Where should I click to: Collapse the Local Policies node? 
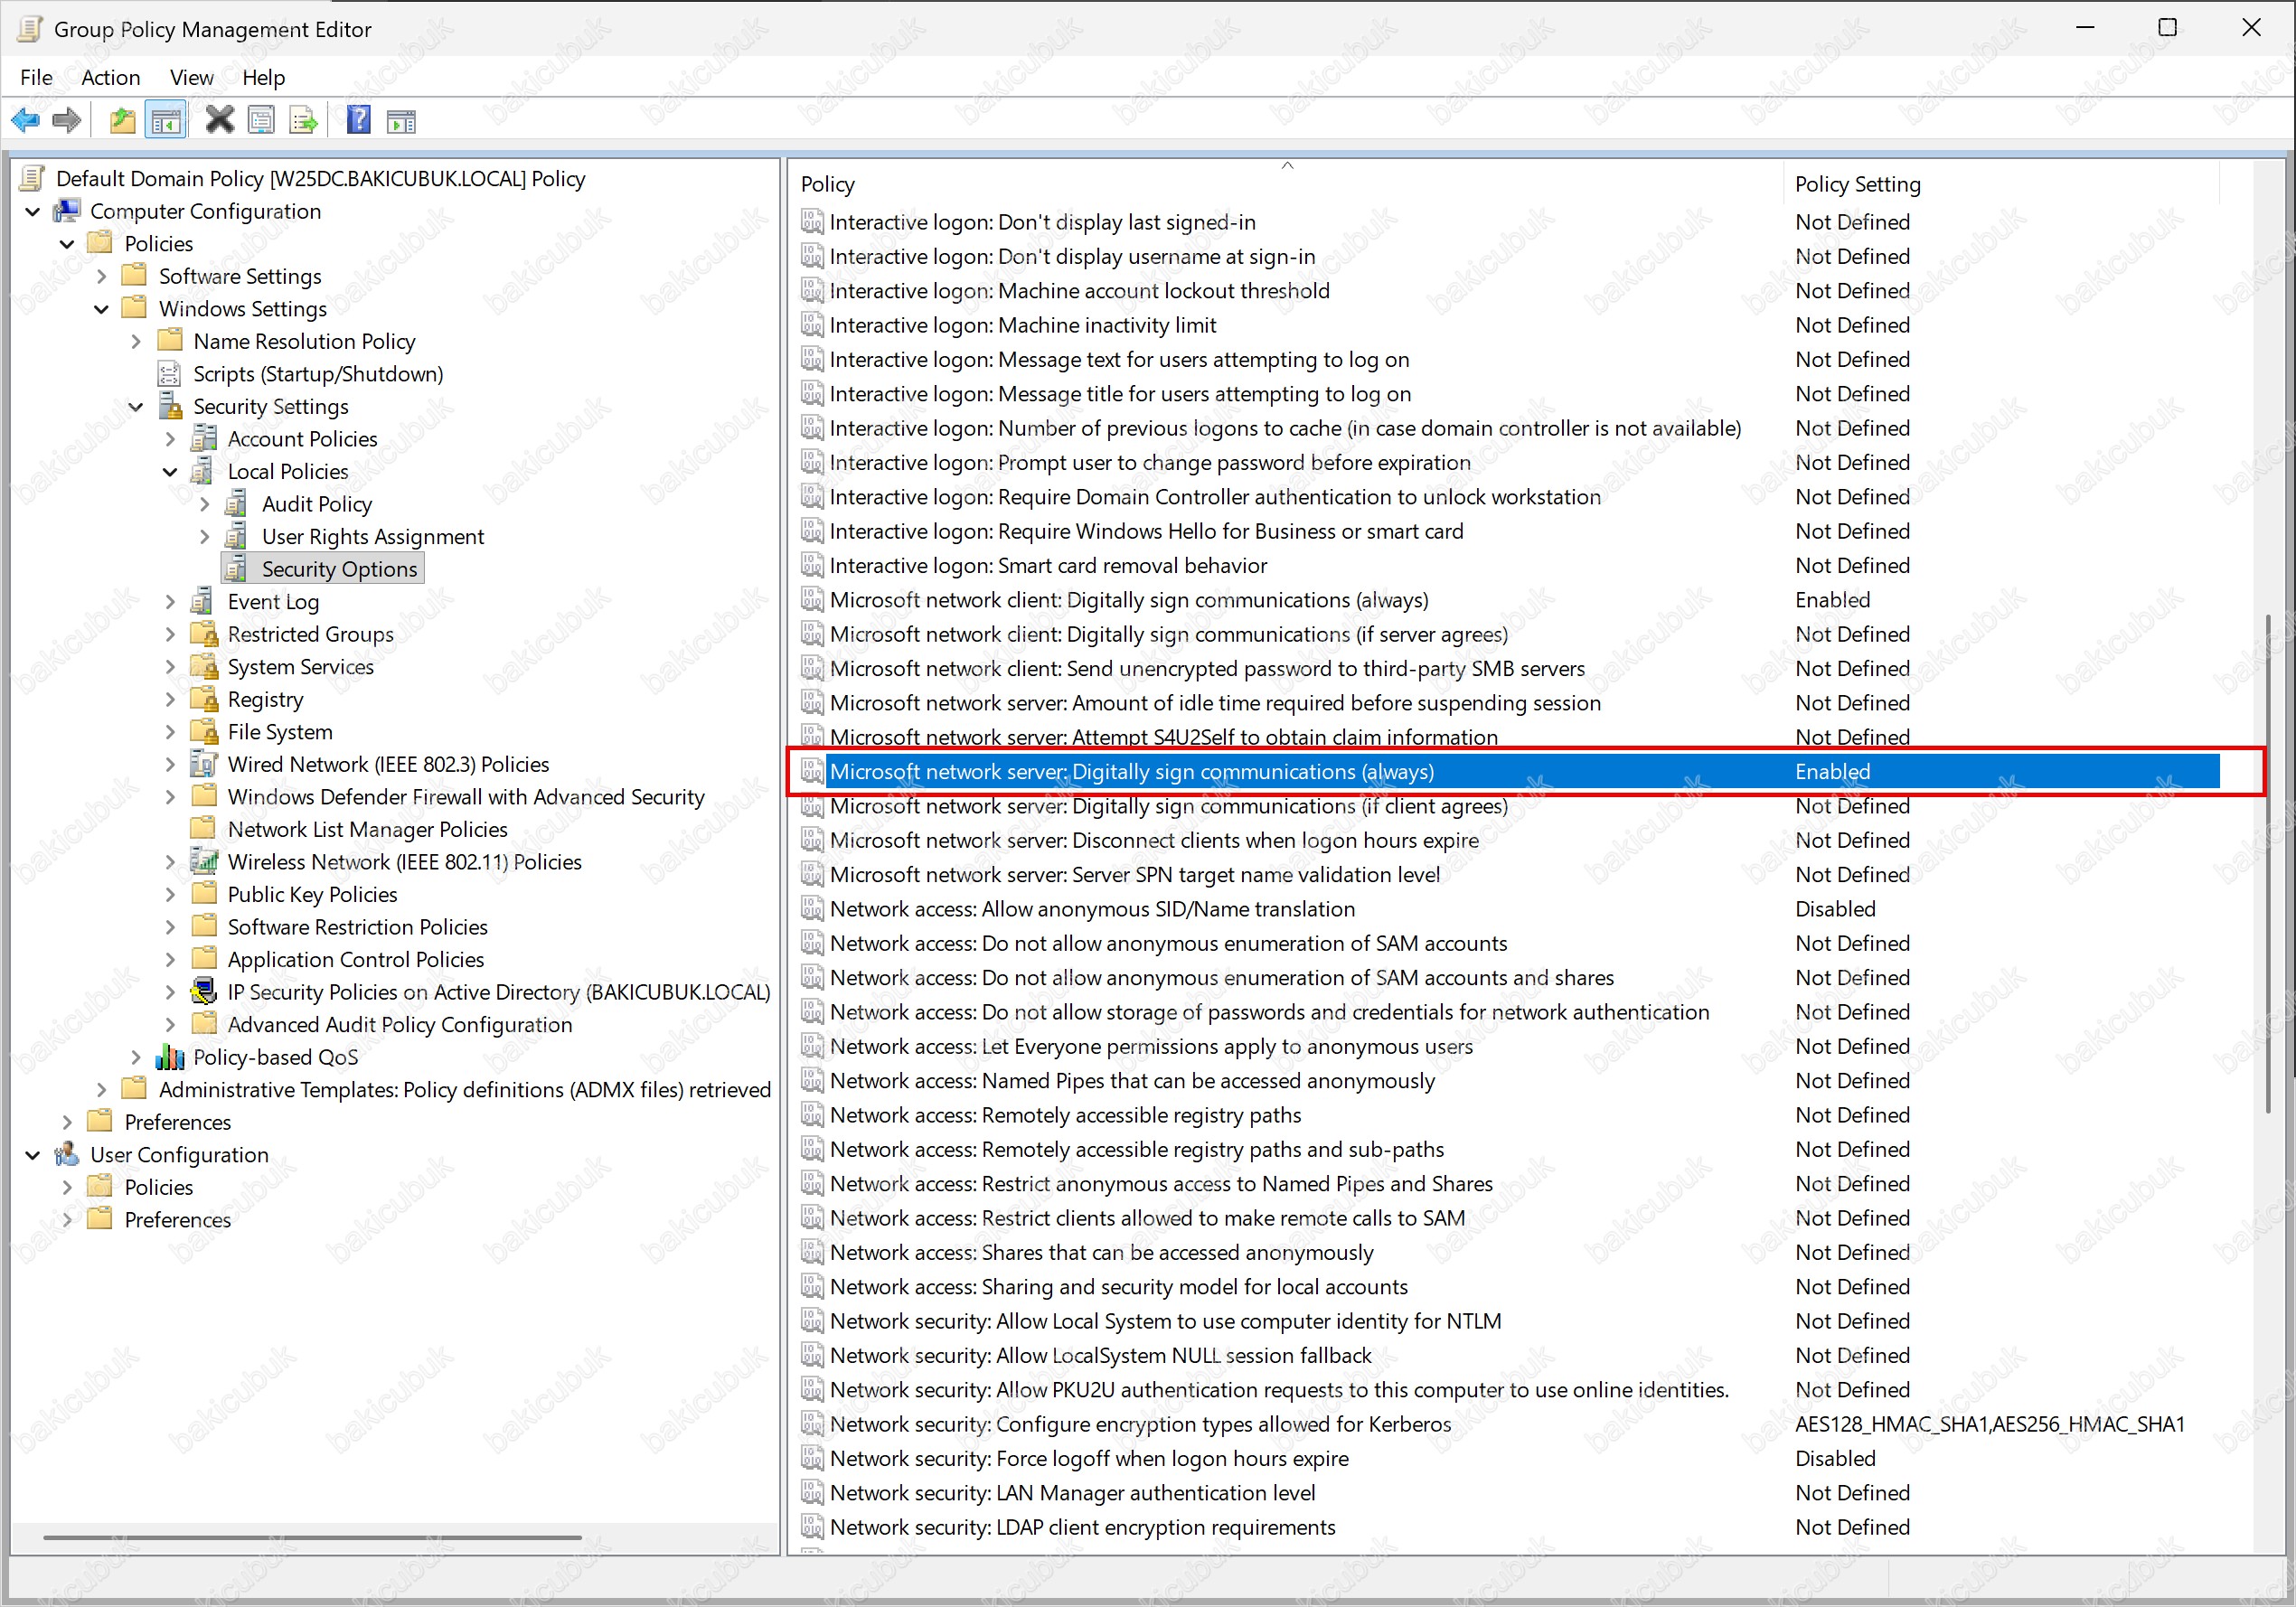point(170,472)
